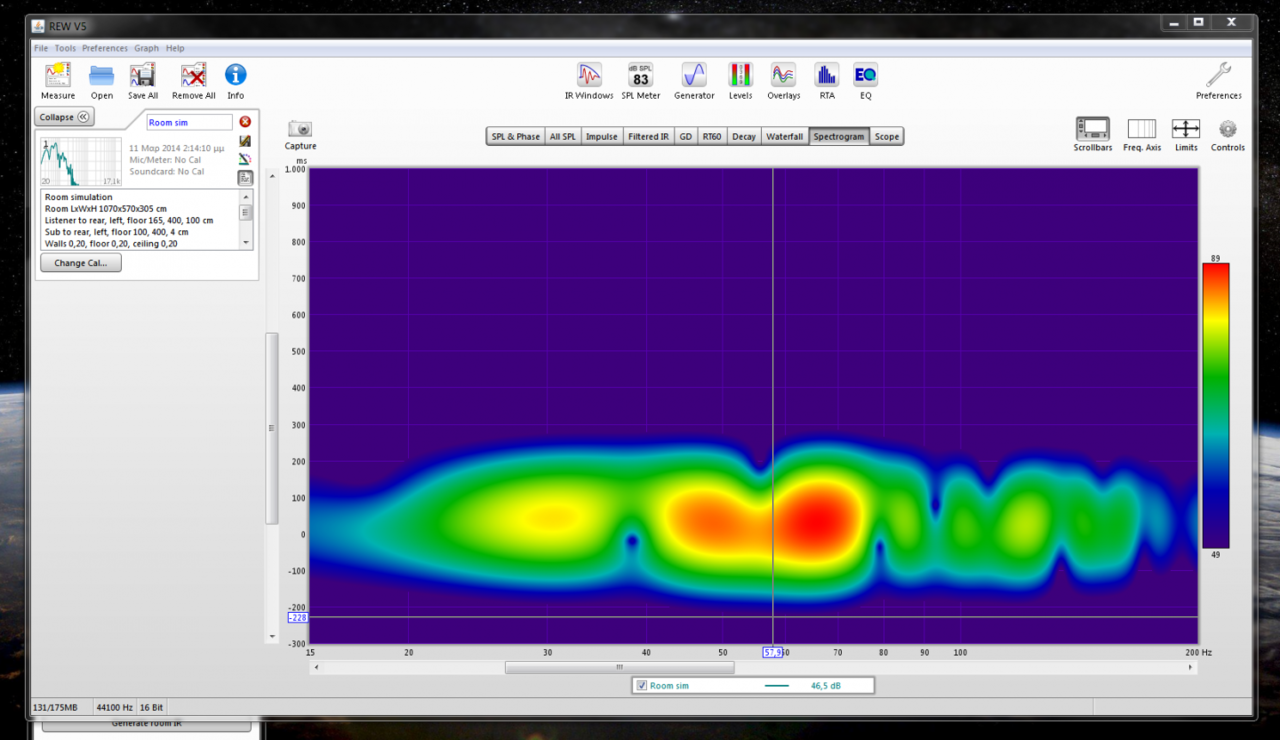Image resolution: width=1280 pixels, height=740 pixels.
Task: Click the notes box scroll-up arrow
Action: (x=246, y=197)
